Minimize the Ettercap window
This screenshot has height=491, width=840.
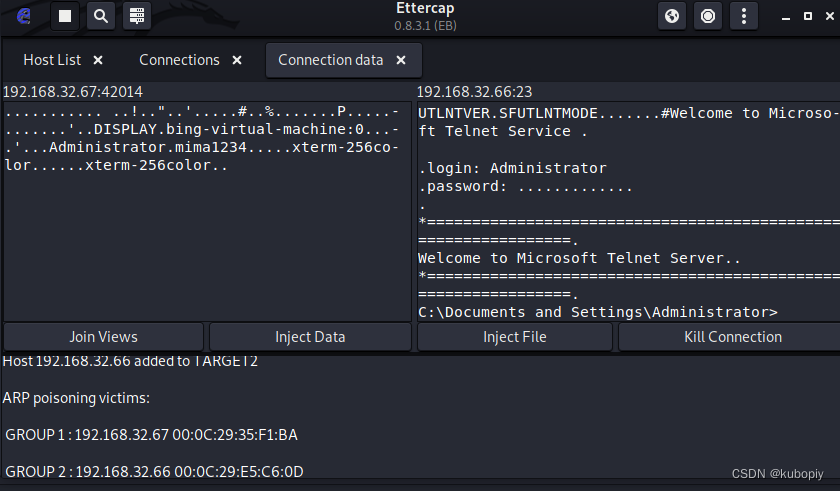pos(786,17)
